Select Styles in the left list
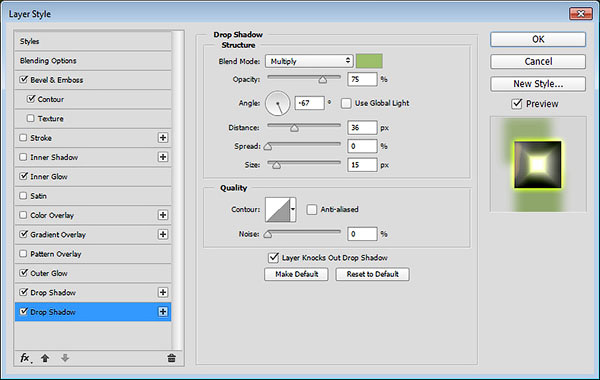This screenshot has width=600, height=380. point(93,41)
